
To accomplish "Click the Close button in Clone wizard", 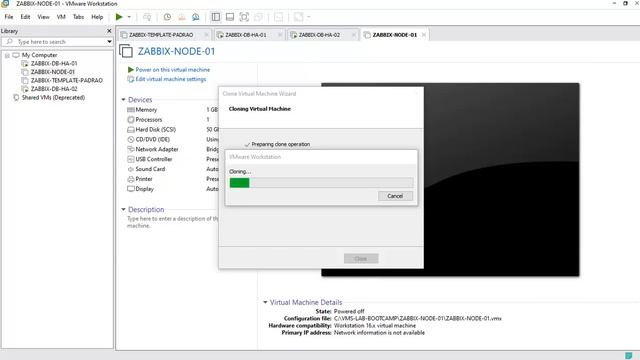I will (361, 259).
